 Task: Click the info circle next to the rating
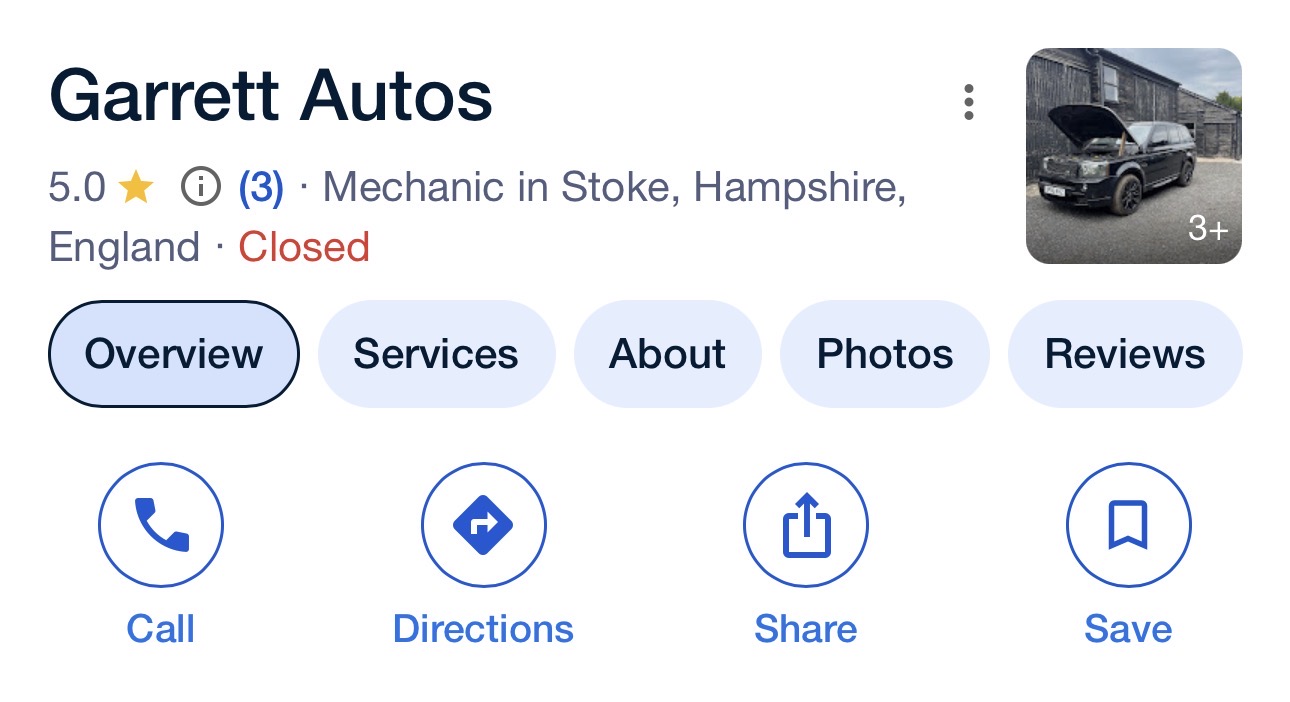point(200,186)
